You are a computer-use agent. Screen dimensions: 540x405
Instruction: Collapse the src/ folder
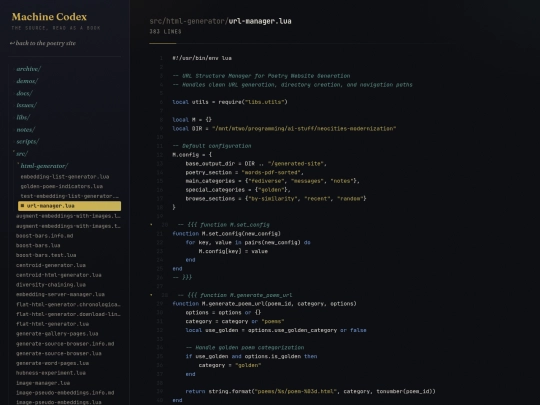[x=22, y=154]
